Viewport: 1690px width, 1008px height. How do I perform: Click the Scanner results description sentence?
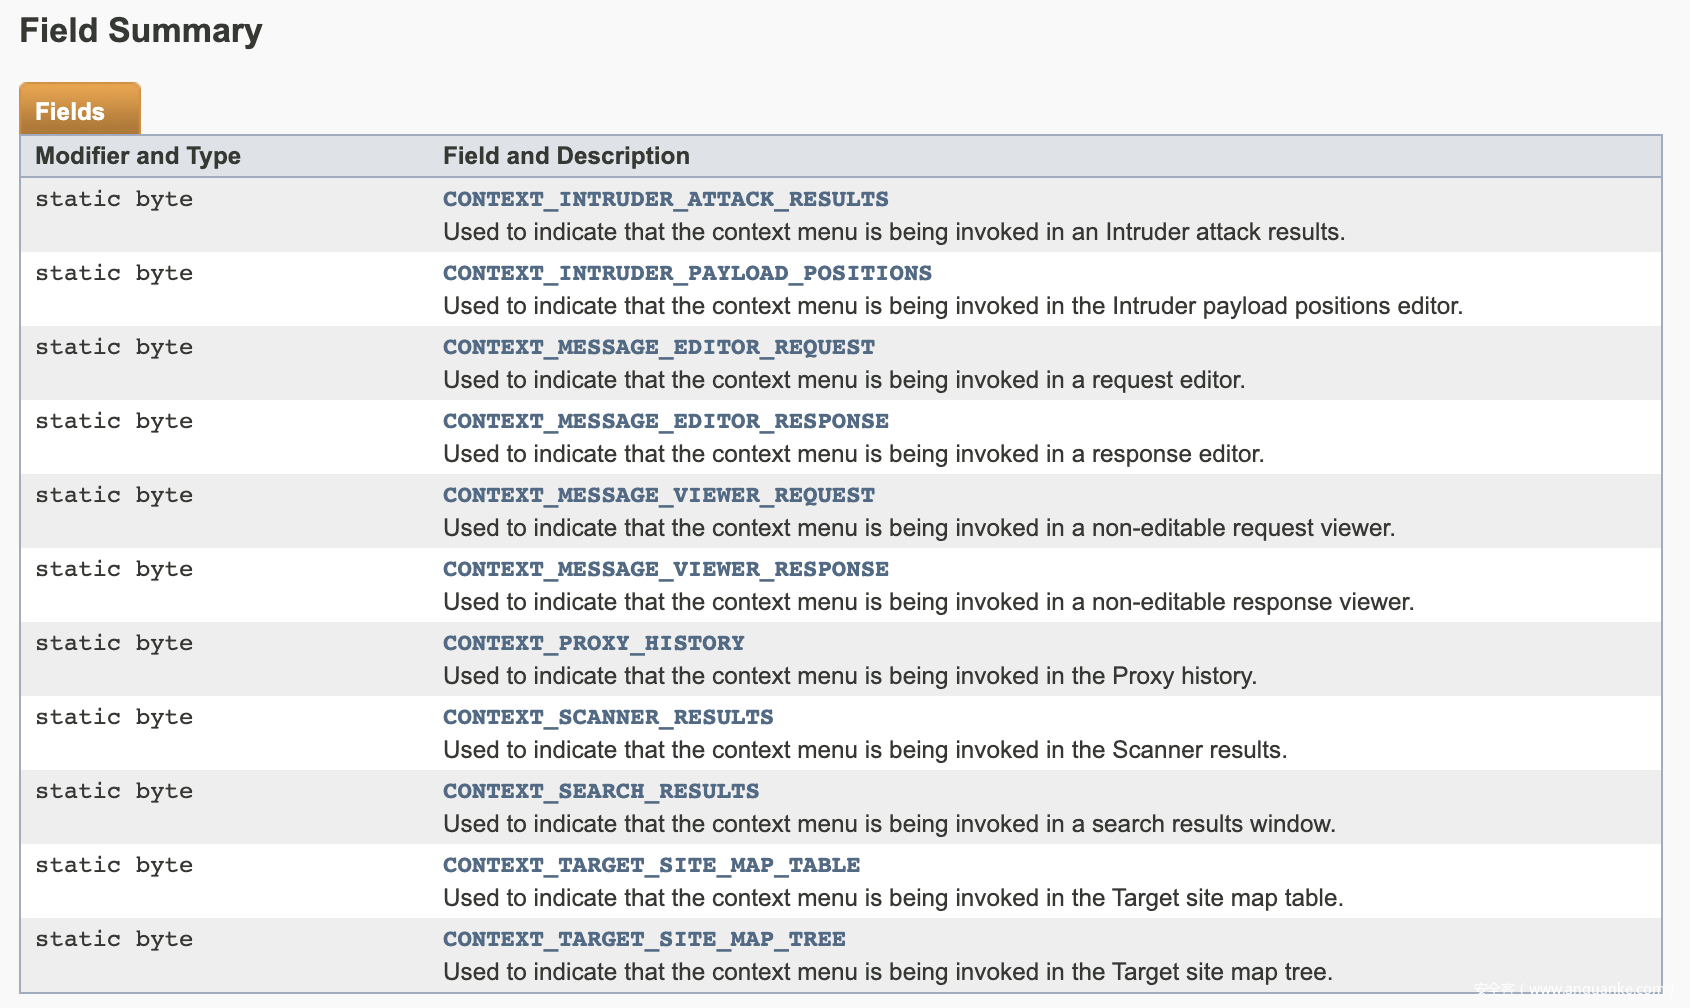coord(864,750)
